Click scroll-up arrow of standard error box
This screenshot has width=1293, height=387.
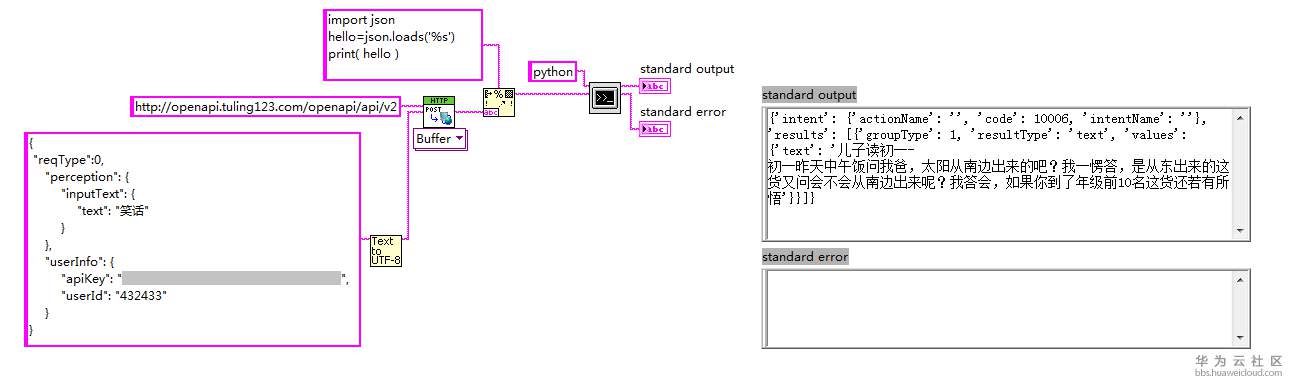pyautogui.click(x=1241, y=279)
